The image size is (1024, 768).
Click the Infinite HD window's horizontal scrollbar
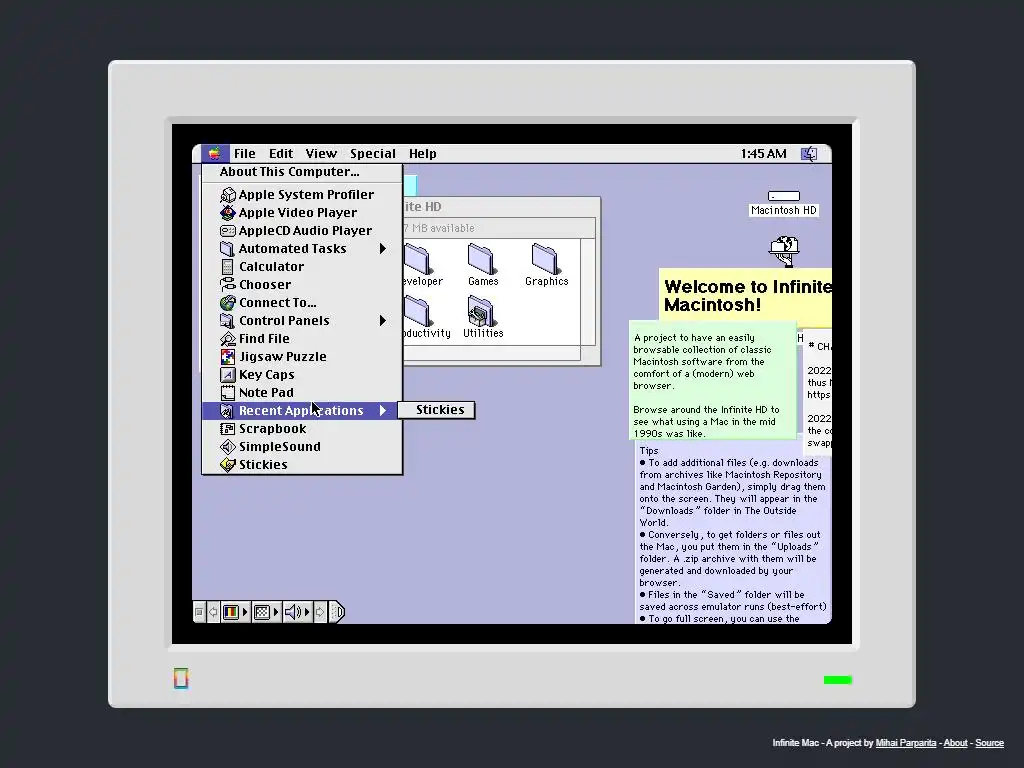point(492,353)
